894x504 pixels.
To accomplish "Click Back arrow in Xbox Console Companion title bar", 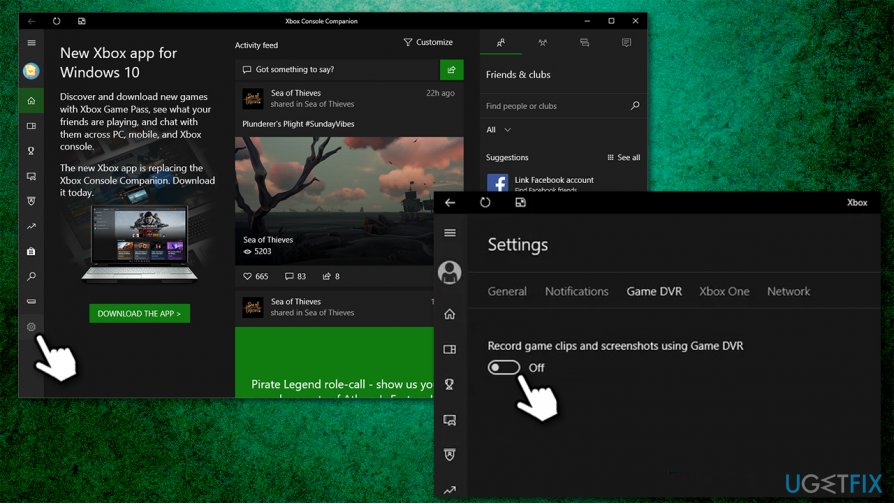I will (31, 21).
